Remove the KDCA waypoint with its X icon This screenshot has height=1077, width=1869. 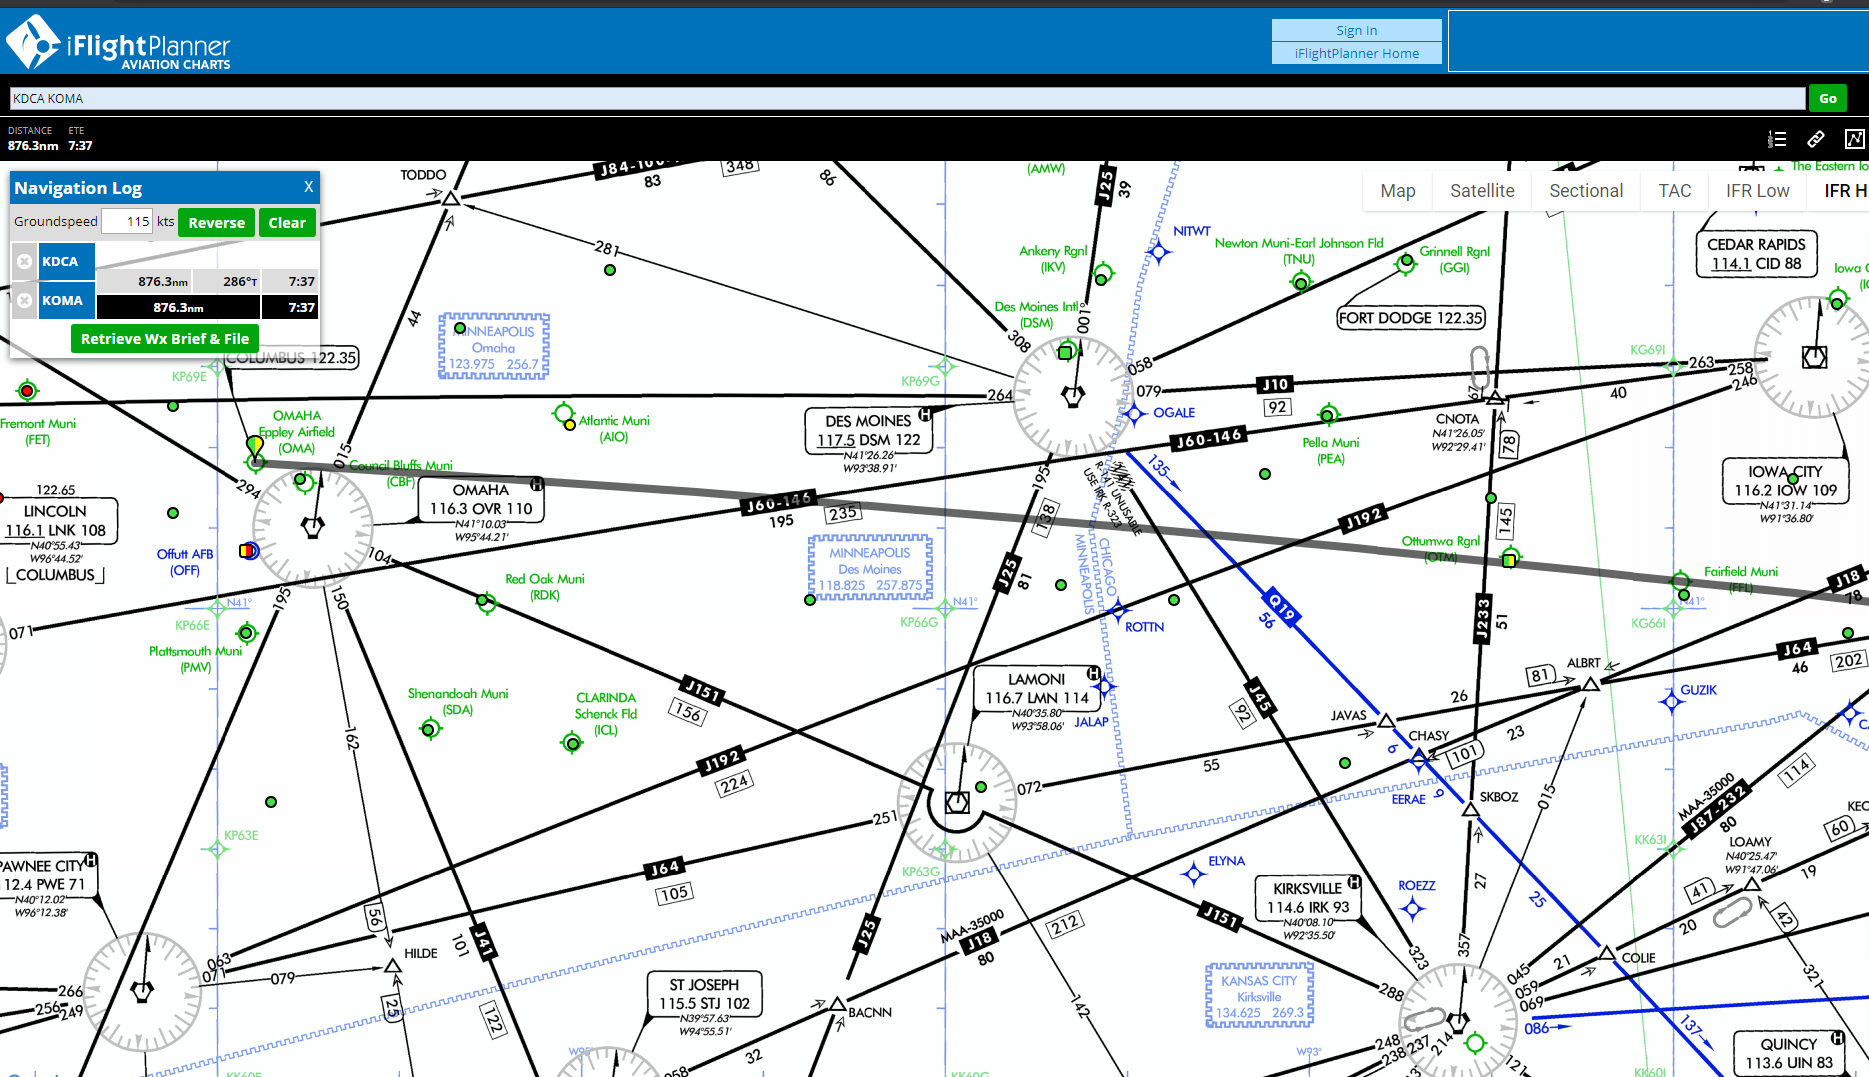(24, 261)
